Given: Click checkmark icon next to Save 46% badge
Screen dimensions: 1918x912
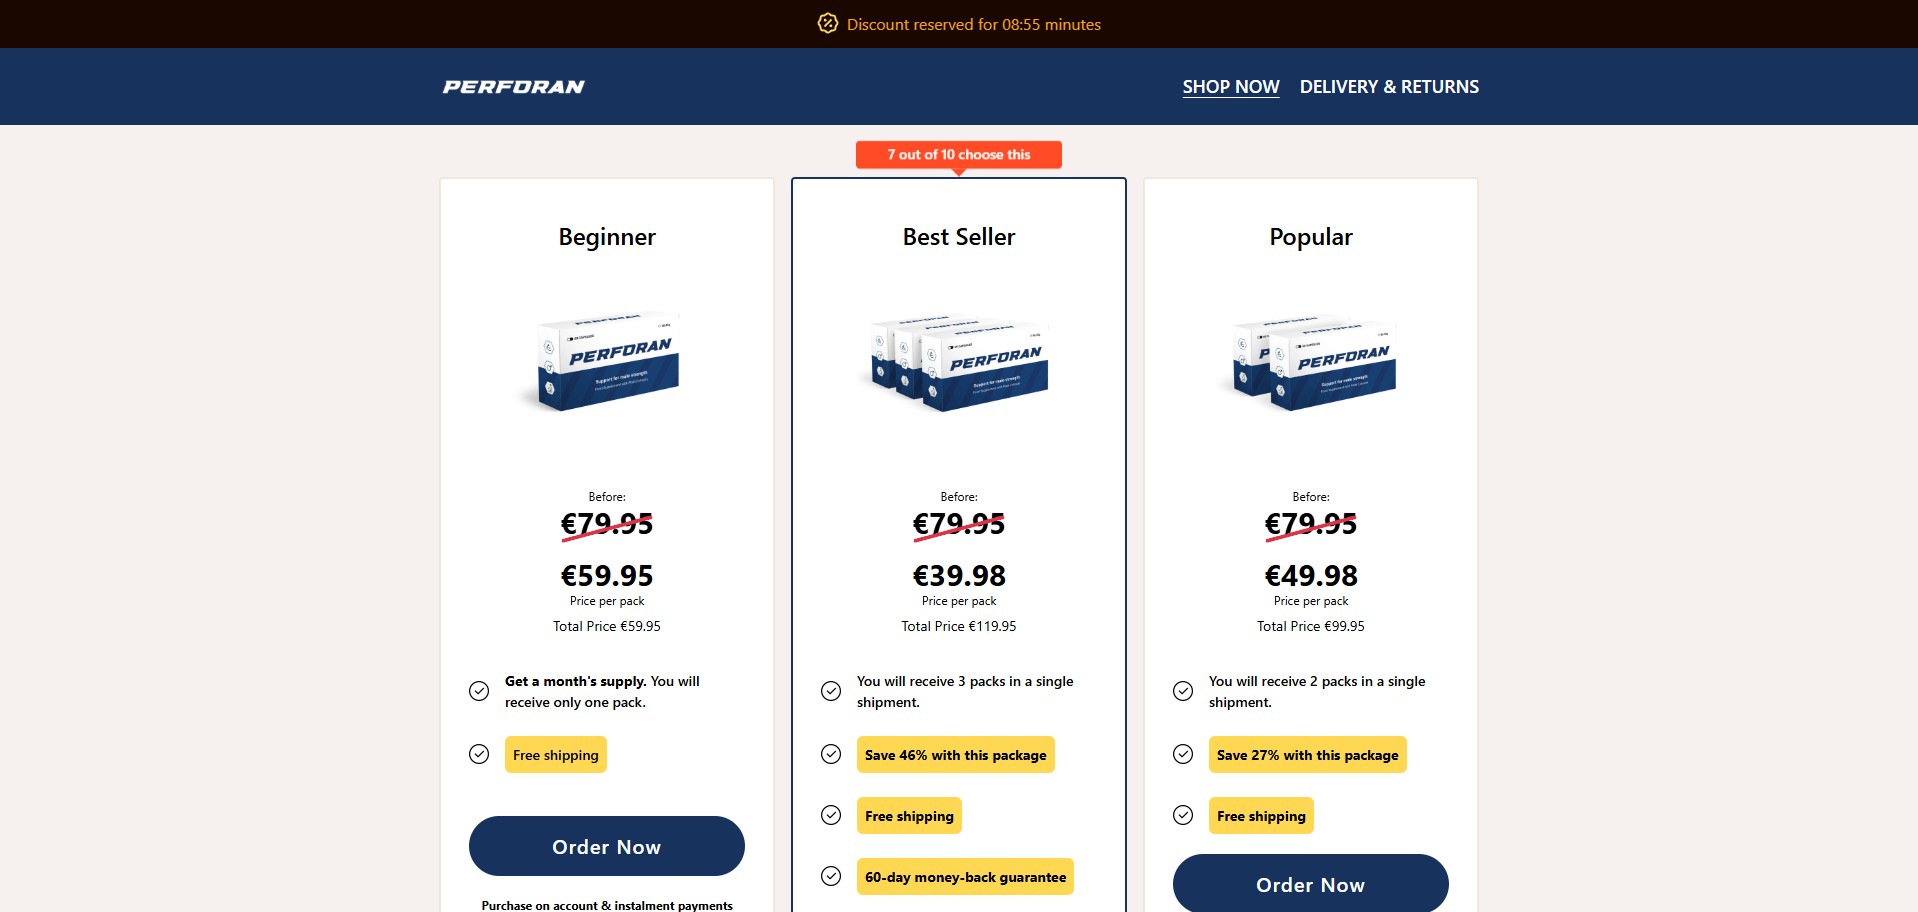Looking at the screenshot, I should [831, 754].
